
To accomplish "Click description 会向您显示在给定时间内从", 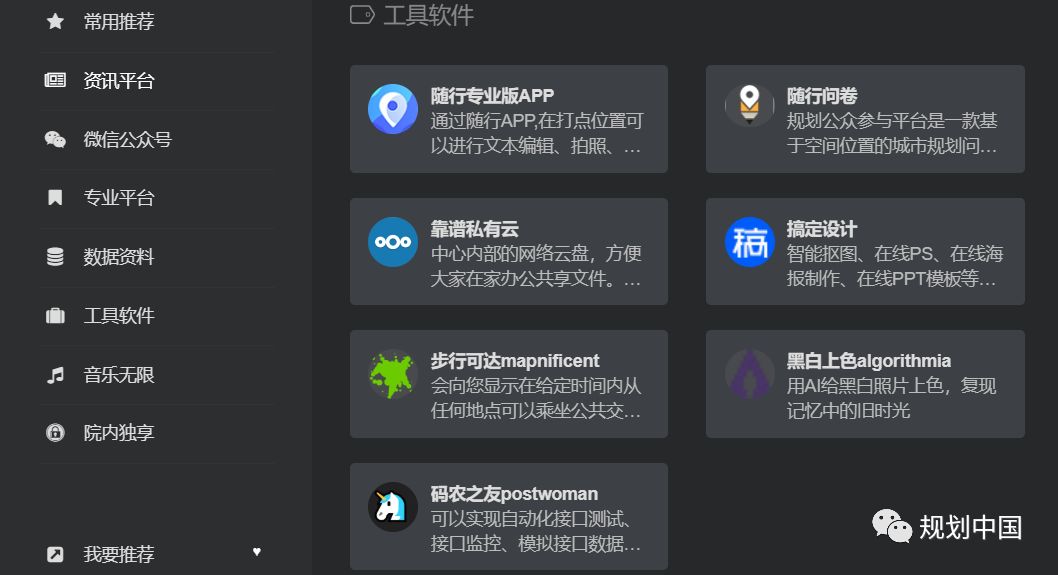I will coord(536,386).
